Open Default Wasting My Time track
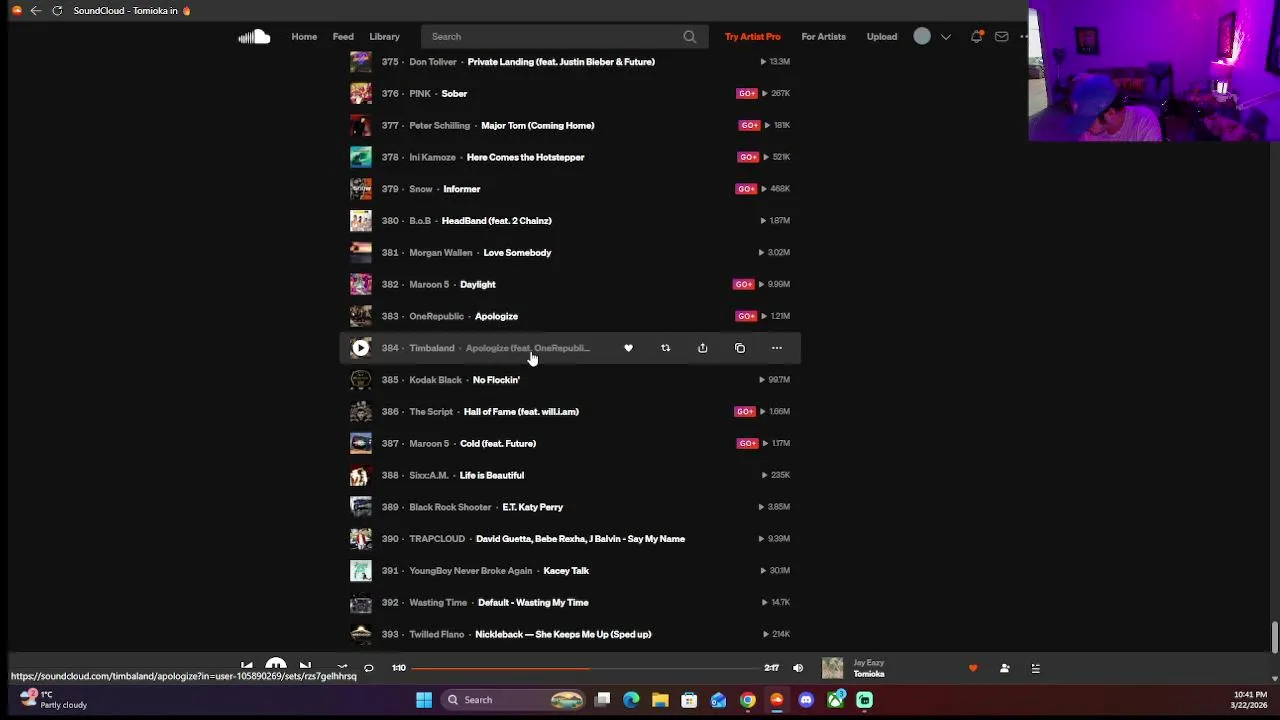The width and height of the screenshot is (1280, 720). point(533,603)
